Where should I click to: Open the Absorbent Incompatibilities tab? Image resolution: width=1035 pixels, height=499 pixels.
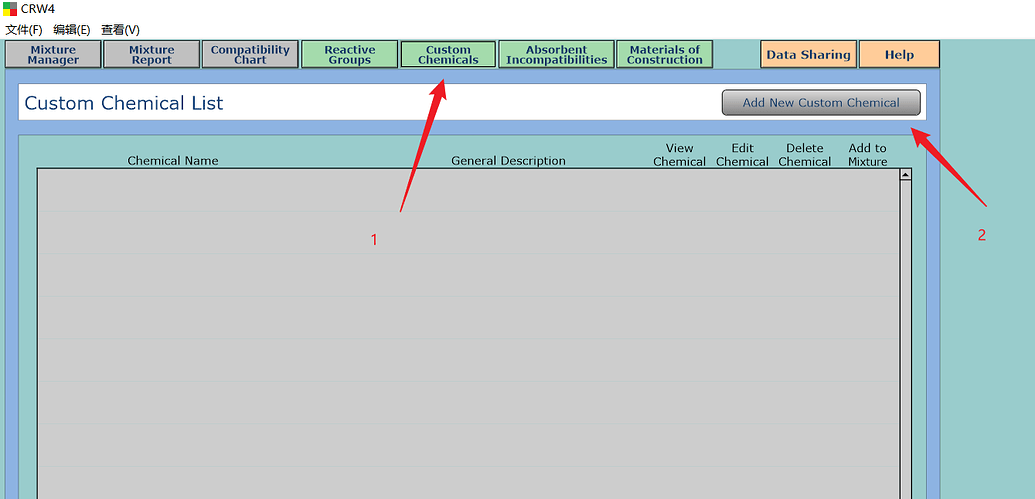point(556,55)
